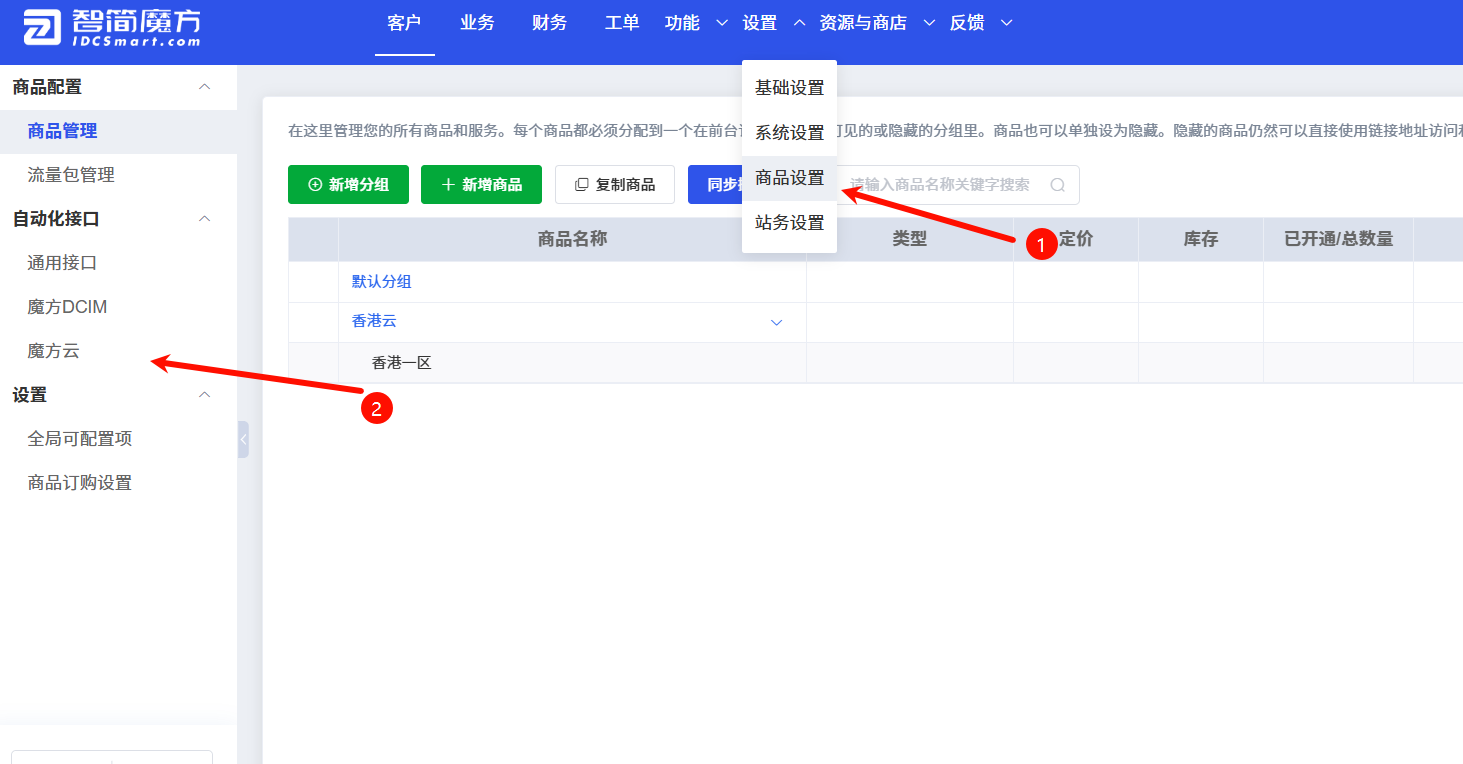This screenshot has width=1463, height=764.
Task: Collapse the 自动化接口 sidebar section
Action: click(x=204, y=218)
